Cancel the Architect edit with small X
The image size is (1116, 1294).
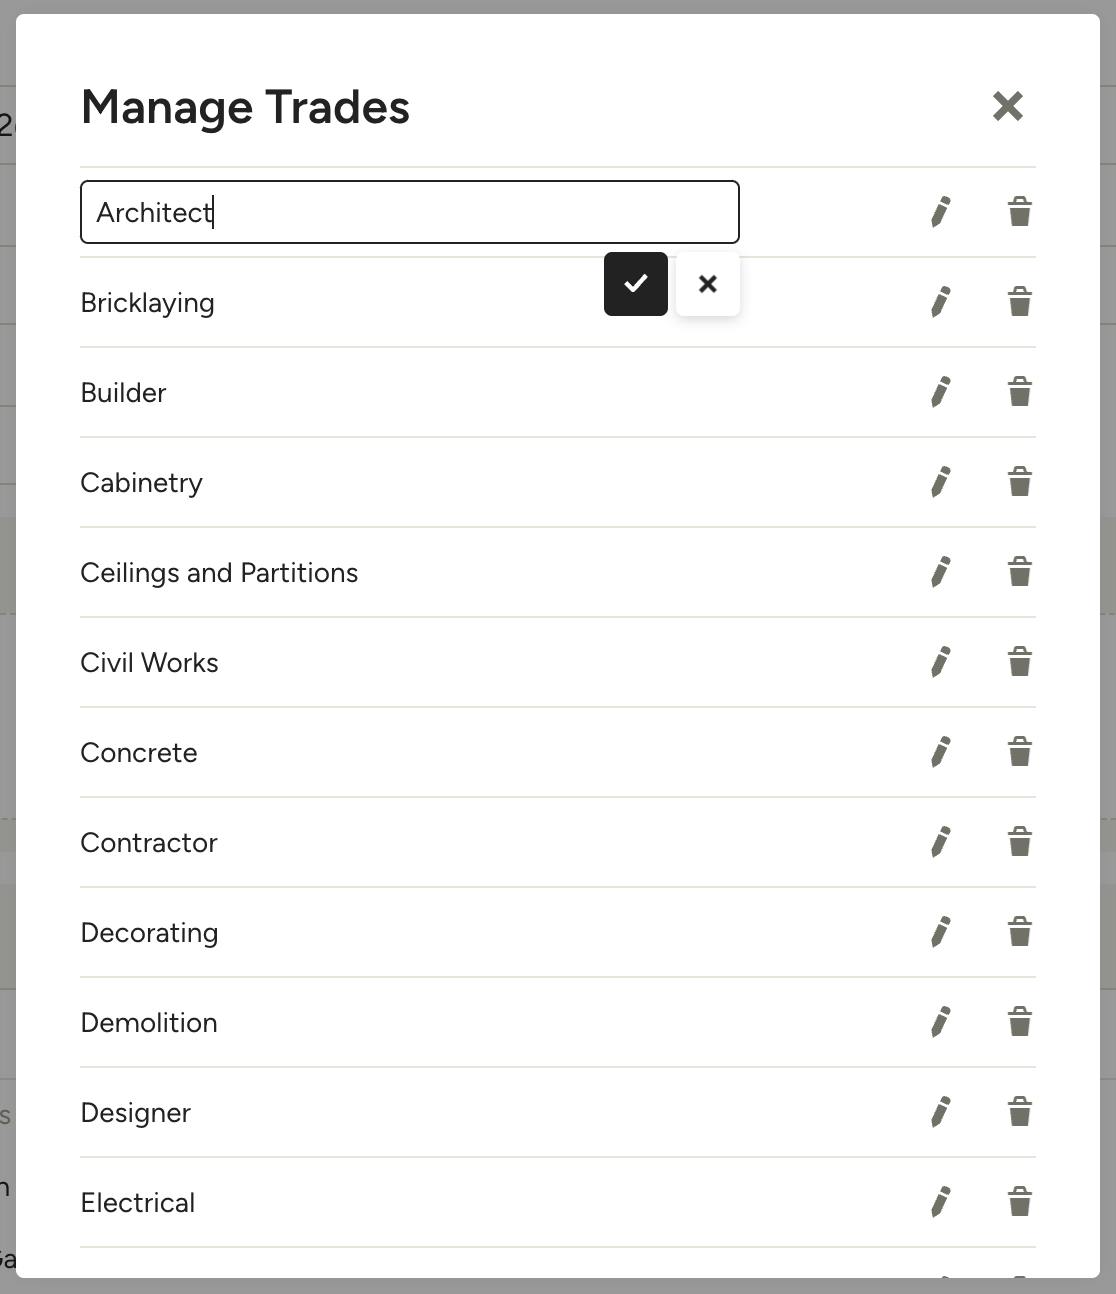click(708, 284)
